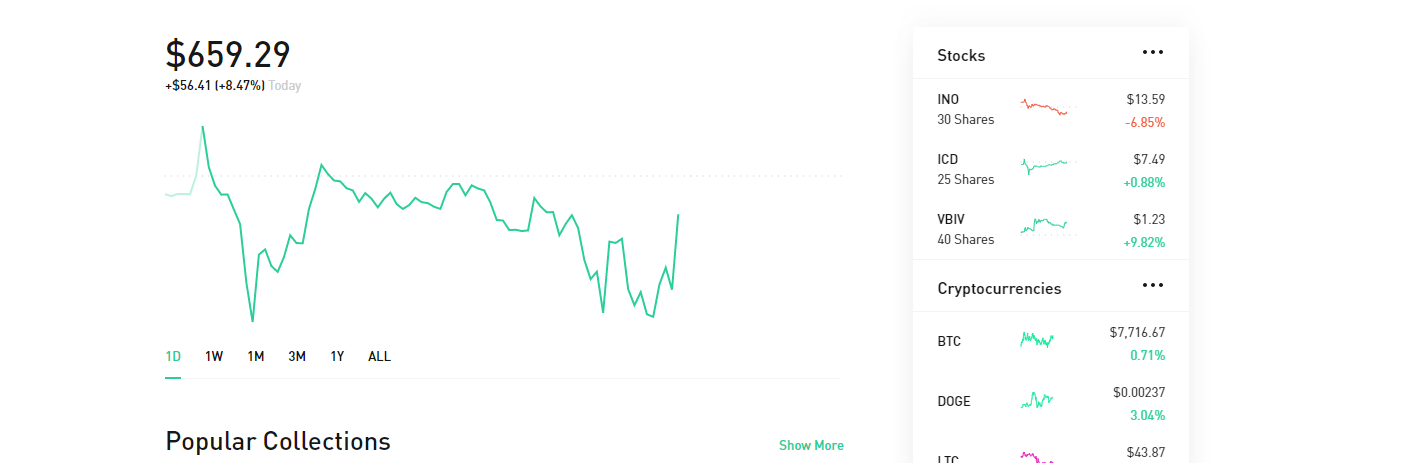Select the 1Y time range
This screenshot has width=1416, height=463.
(338, 356)
